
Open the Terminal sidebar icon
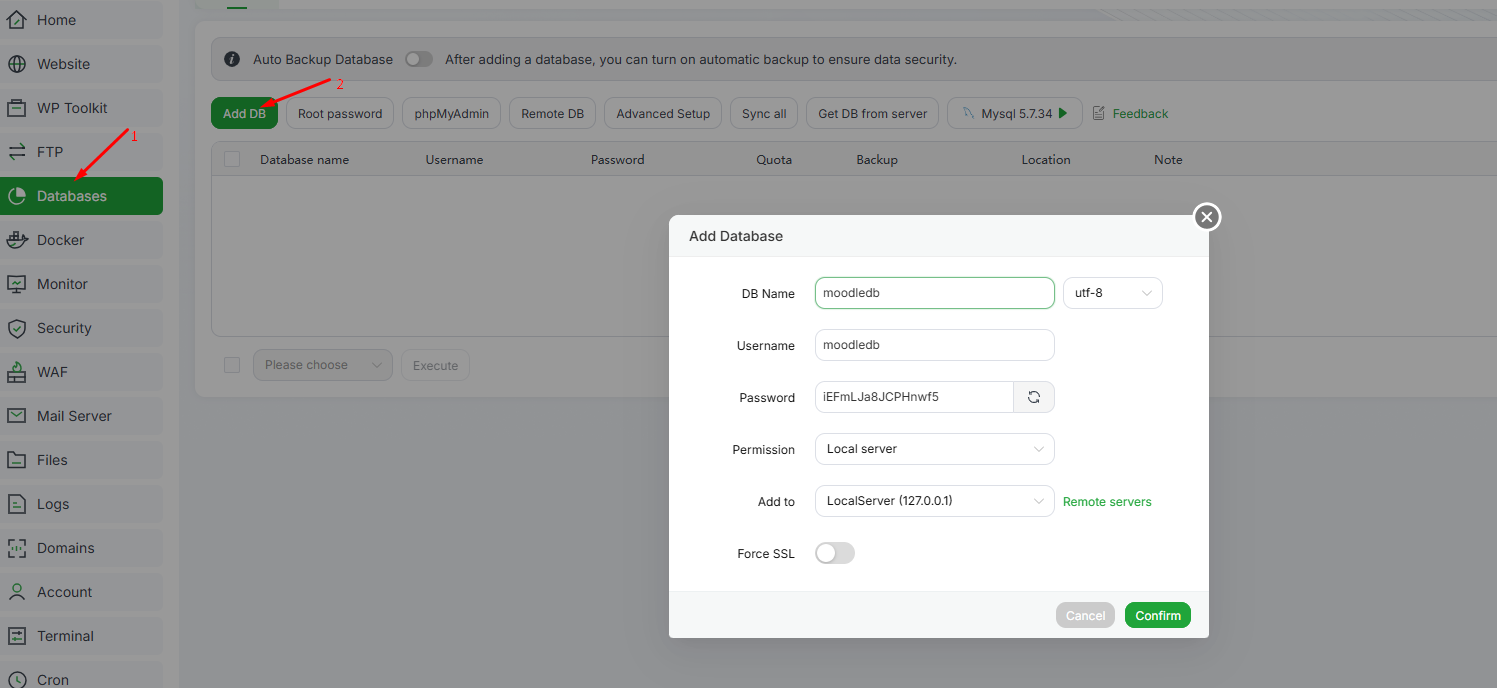[x=17, y=636]
